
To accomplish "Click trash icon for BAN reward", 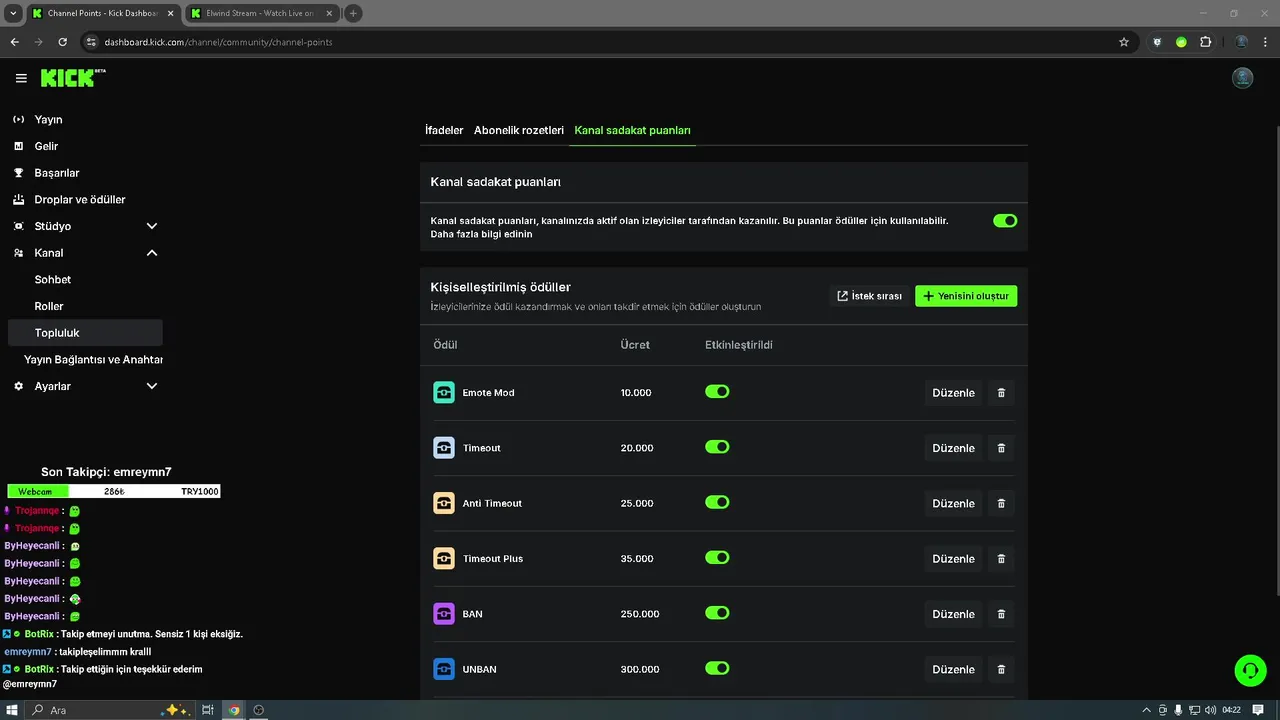I will click(1001, 614).
